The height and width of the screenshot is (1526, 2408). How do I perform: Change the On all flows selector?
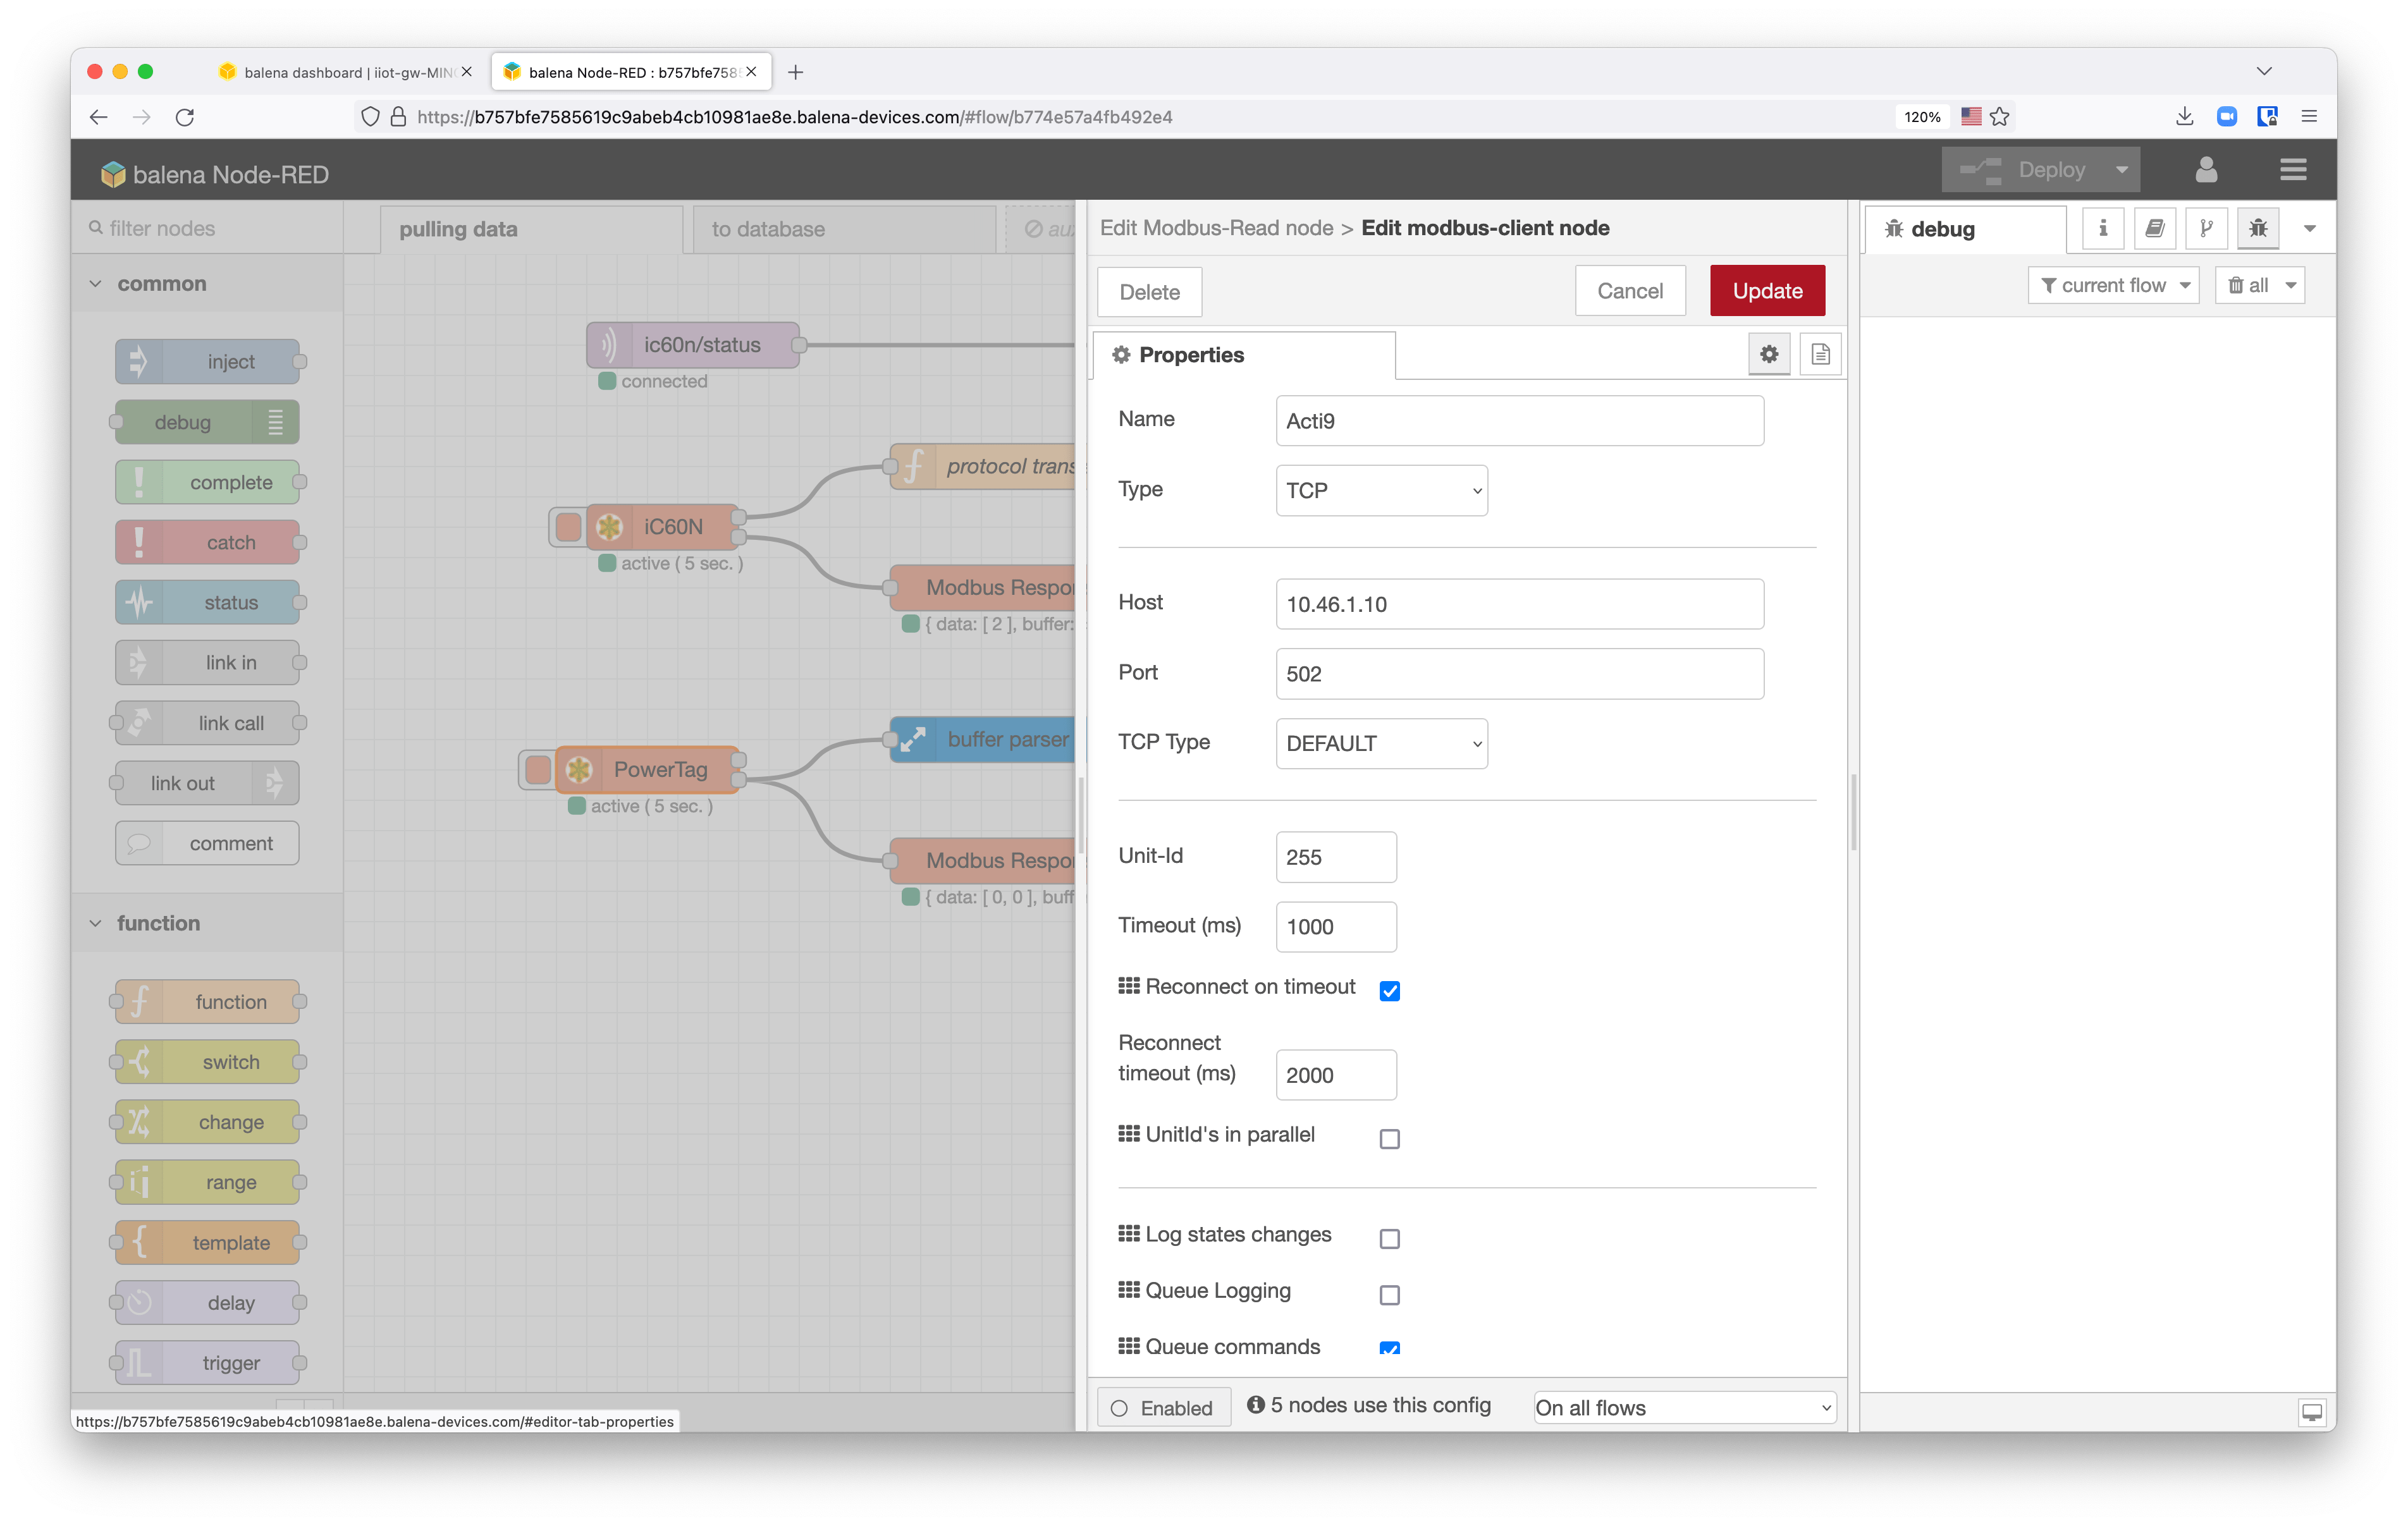[1683, 1407]
